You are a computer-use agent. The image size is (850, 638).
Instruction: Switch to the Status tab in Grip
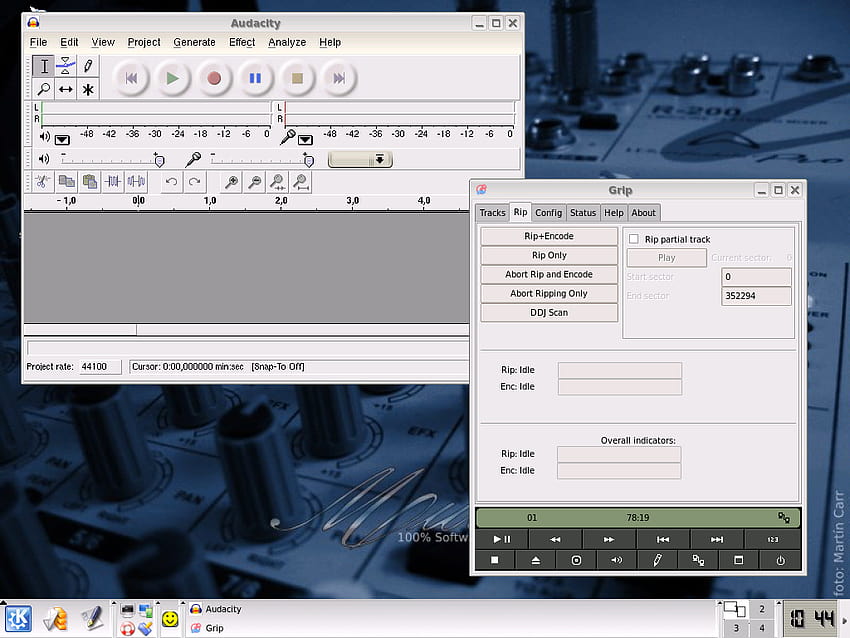point(583,213)
